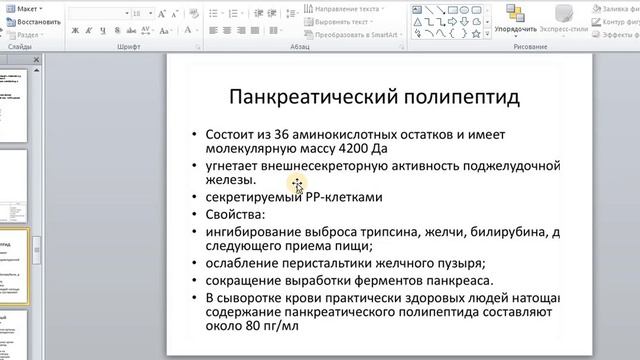Select the straight line shape

tap(429, 10)
